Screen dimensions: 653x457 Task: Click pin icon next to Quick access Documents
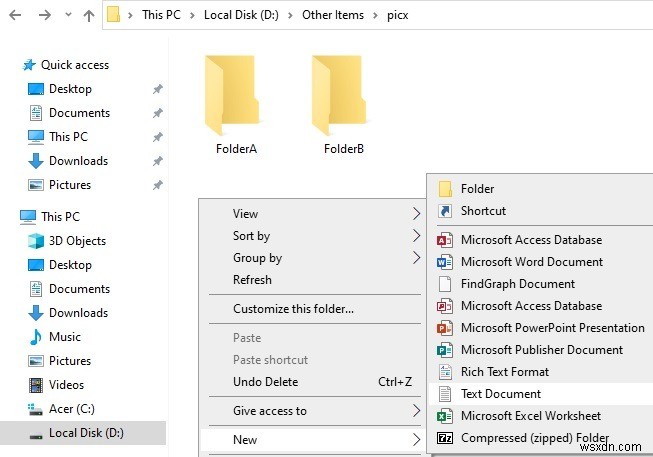[157, 113]
